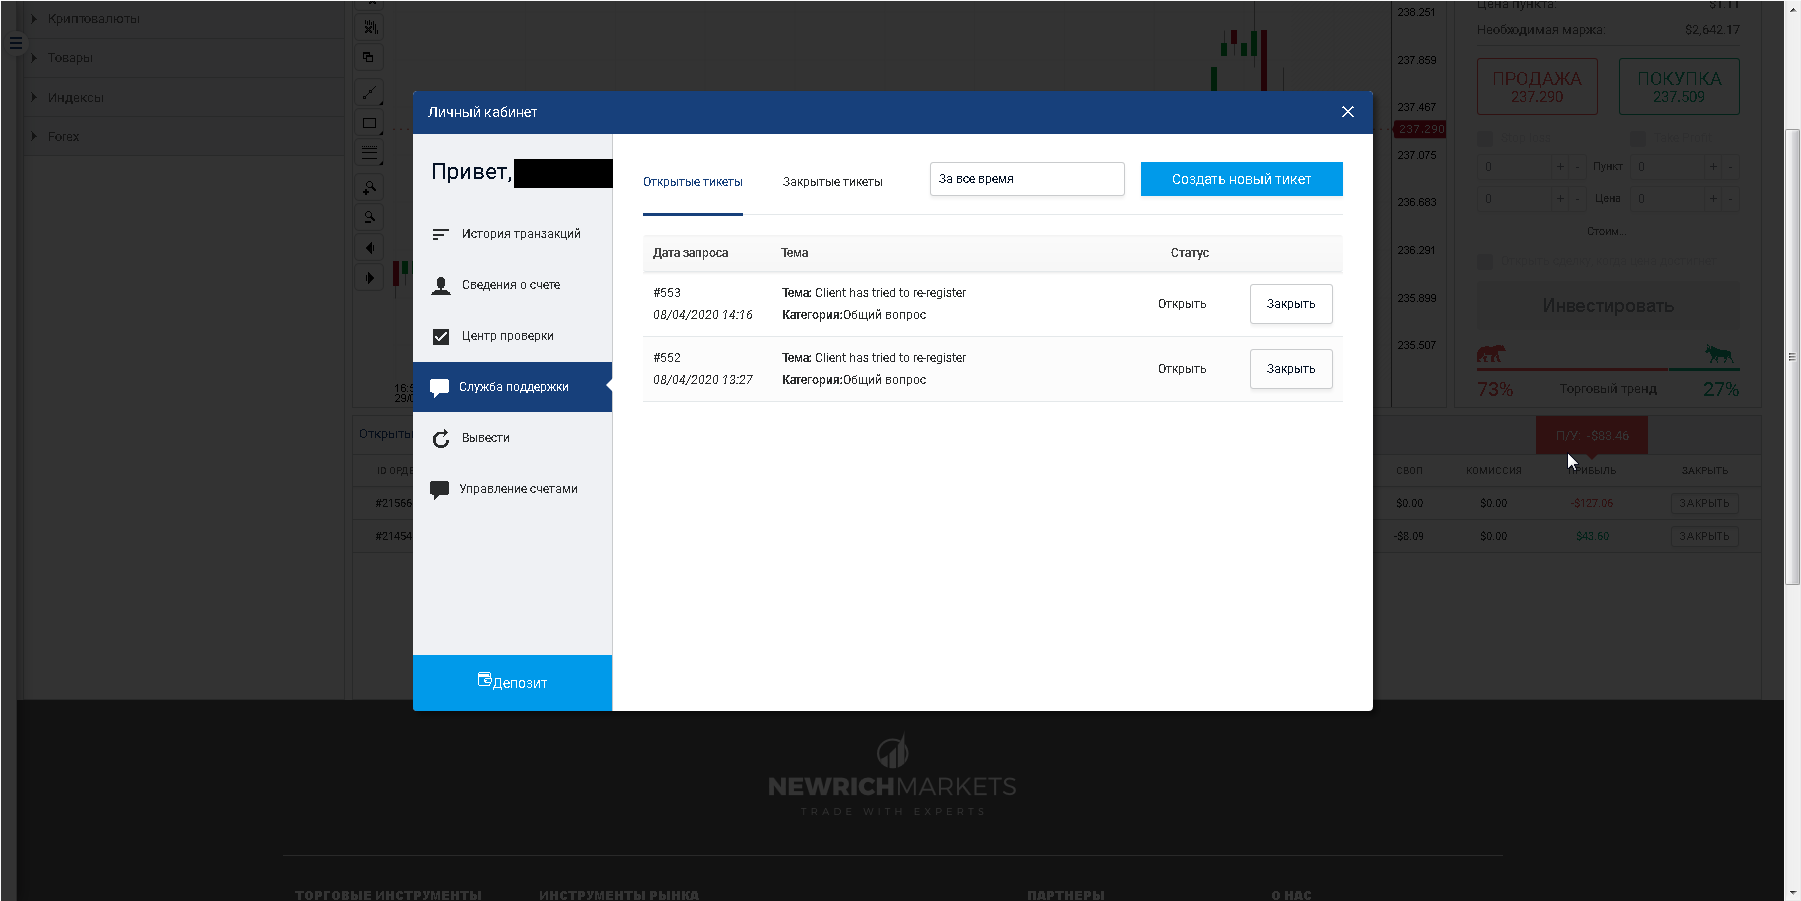Click the checkmark icon beside Центр проверки
1801x901 pixels.
click(440, 336)
